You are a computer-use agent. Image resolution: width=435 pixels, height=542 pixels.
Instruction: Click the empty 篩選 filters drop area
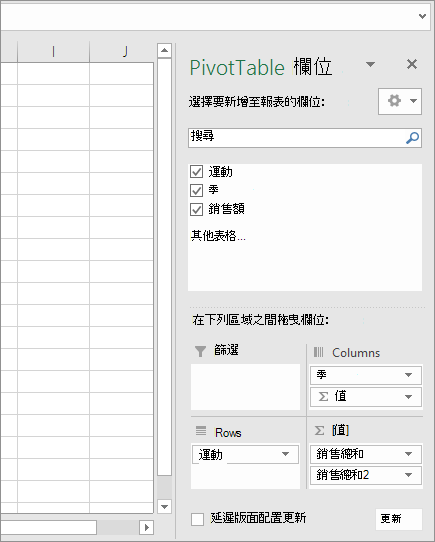(x=246, y=387)
